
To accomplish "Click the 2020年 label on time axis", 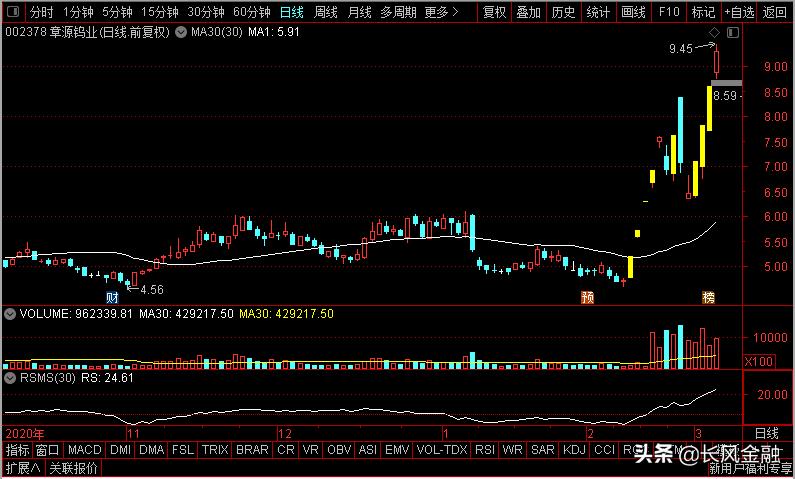I will (x=24, y=433).
